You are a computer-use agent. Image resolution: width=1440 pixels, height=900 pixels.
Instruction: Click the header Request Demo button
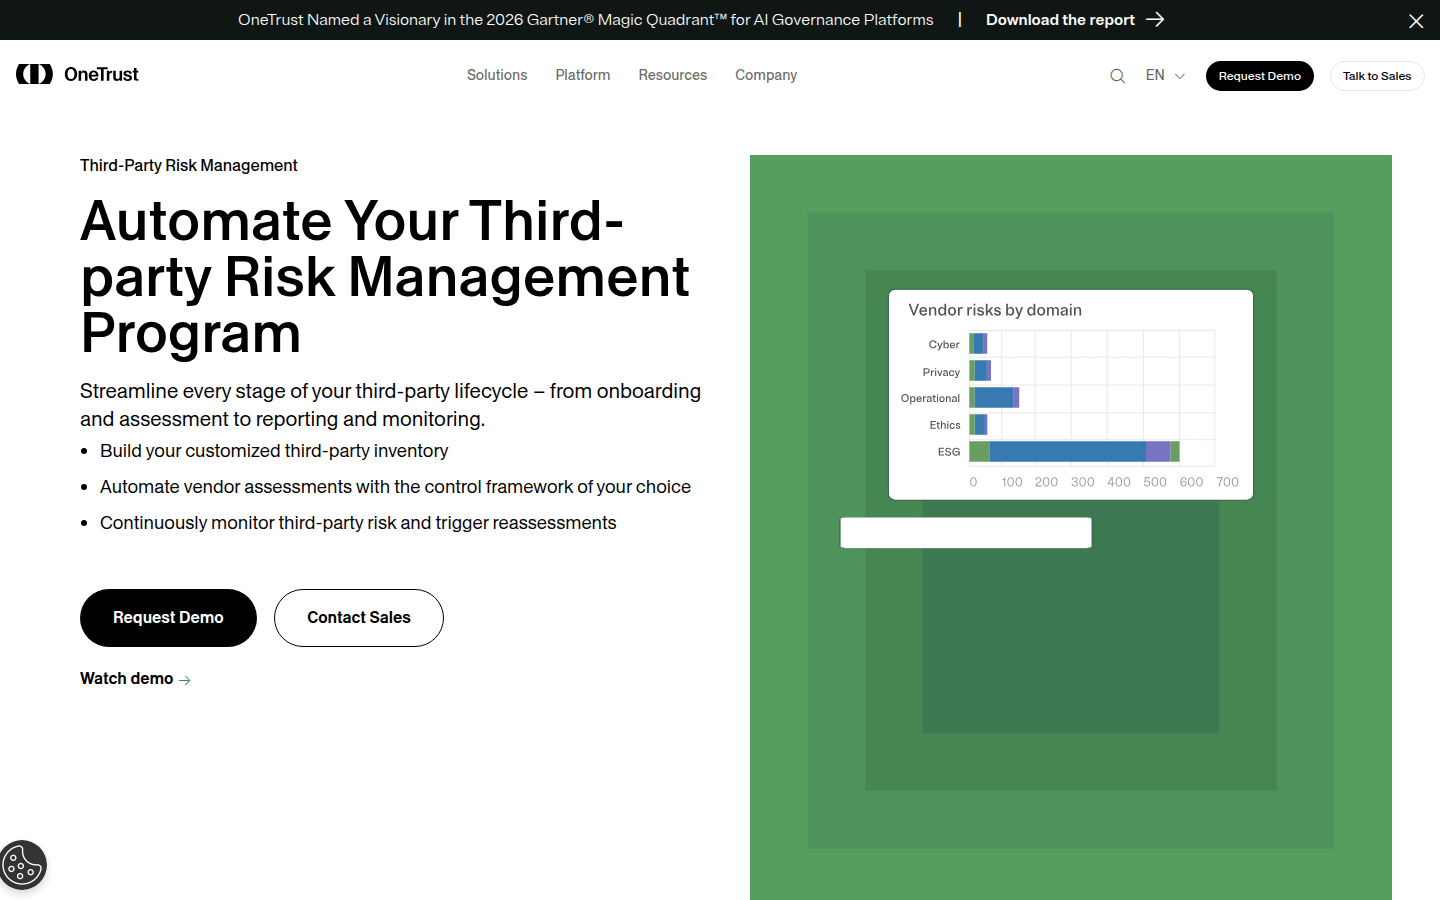[1260, 76]
